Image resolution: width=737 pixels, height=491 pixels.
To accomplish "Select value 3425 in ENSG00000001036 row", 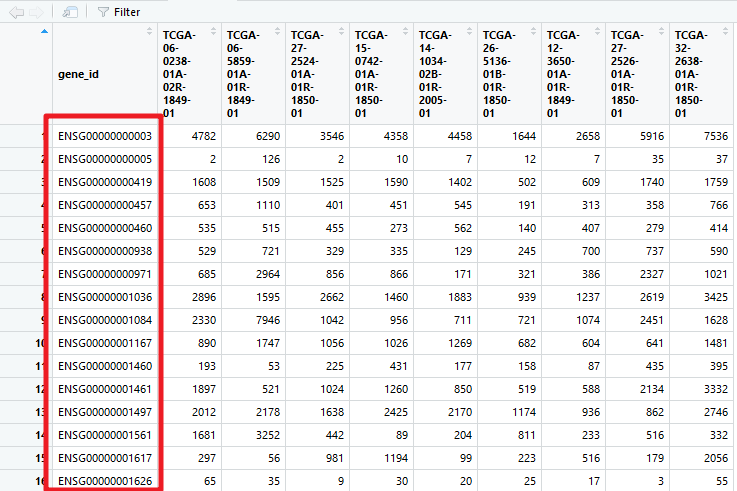I will point(716,297).
